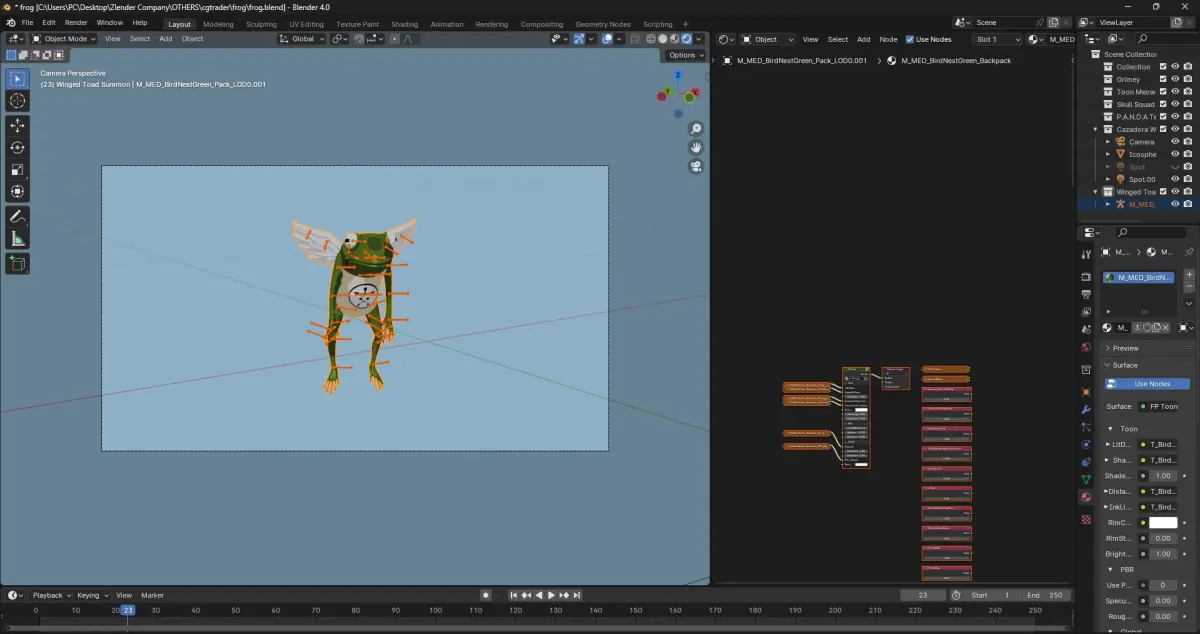Switch to the UV Editing workspace tab

[305, 24]
